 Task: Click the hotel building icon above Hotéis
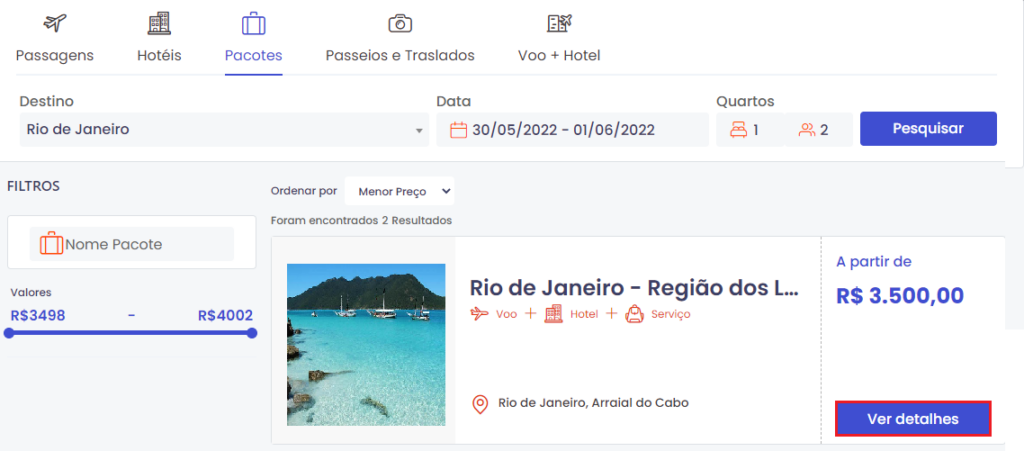coord(159,23)
